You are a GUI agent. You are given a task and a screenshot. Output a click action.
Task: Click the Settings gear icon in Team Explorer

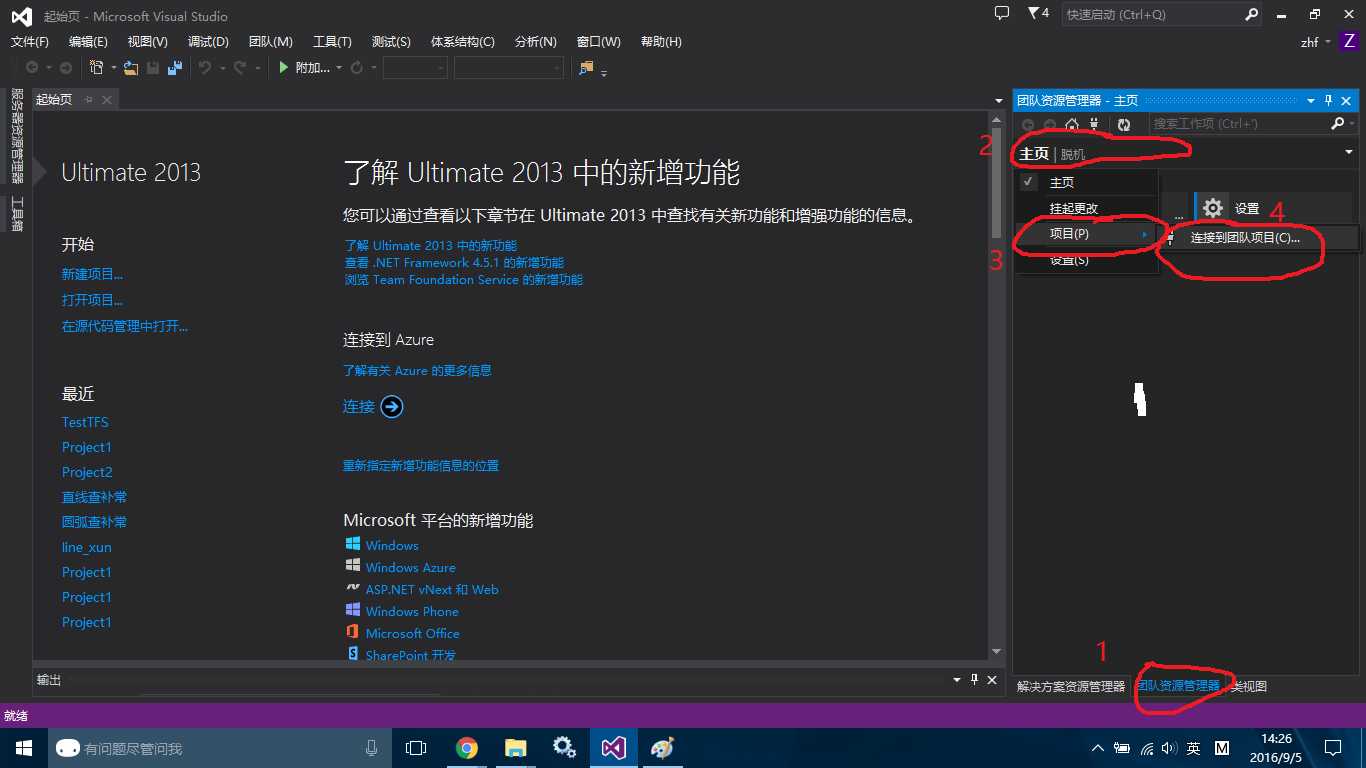pos(1213,208)
